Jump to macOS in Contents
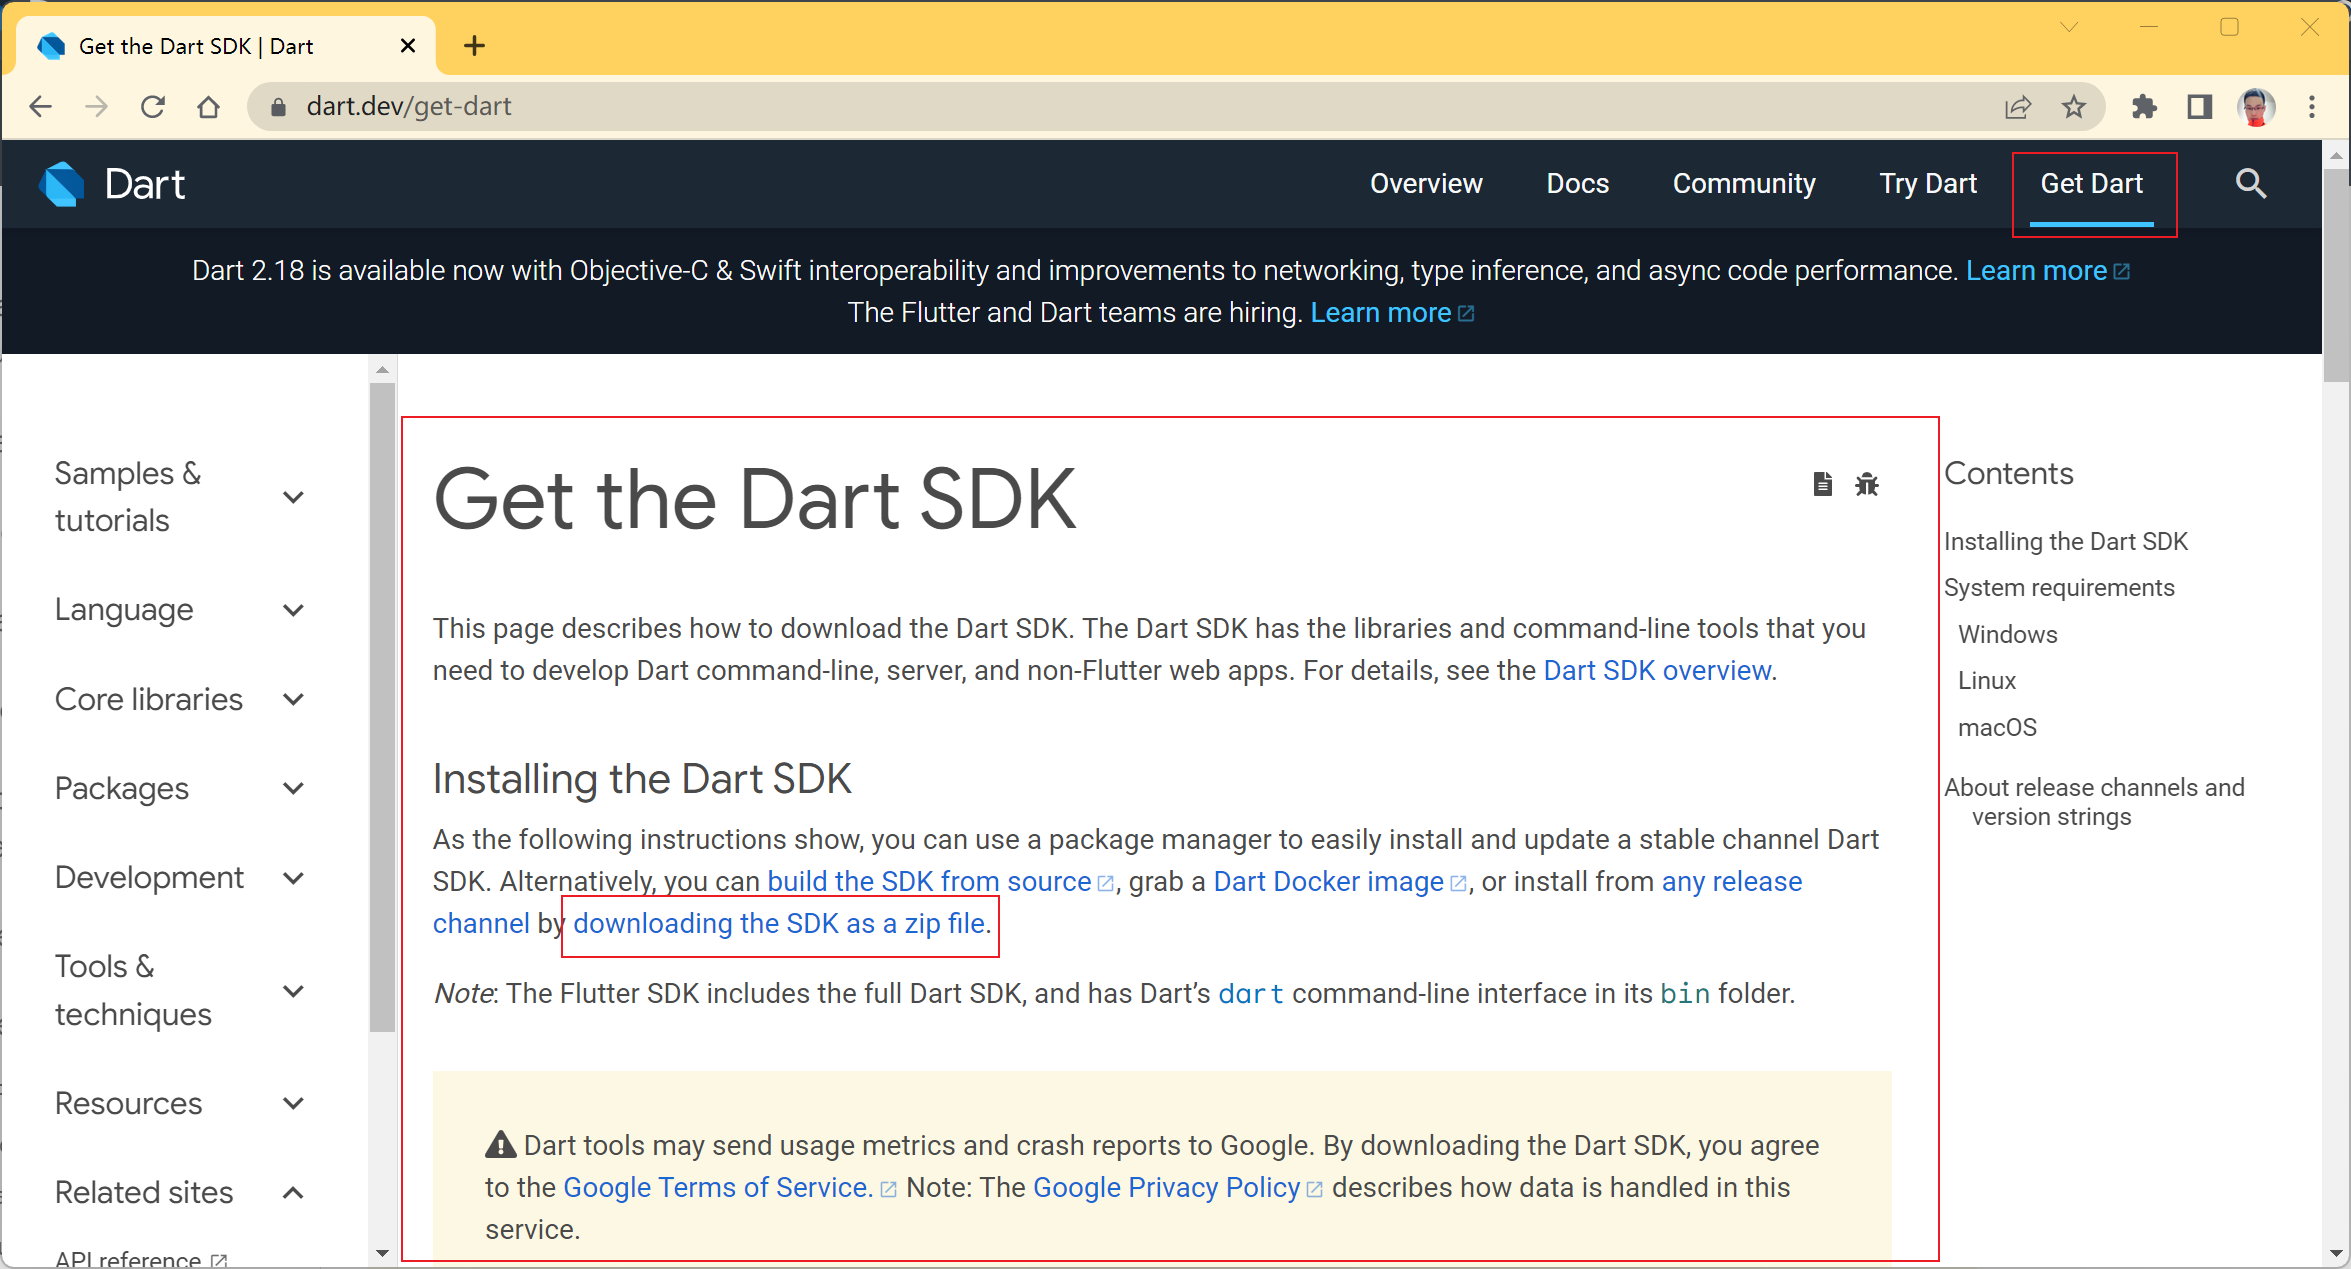 1997,727
